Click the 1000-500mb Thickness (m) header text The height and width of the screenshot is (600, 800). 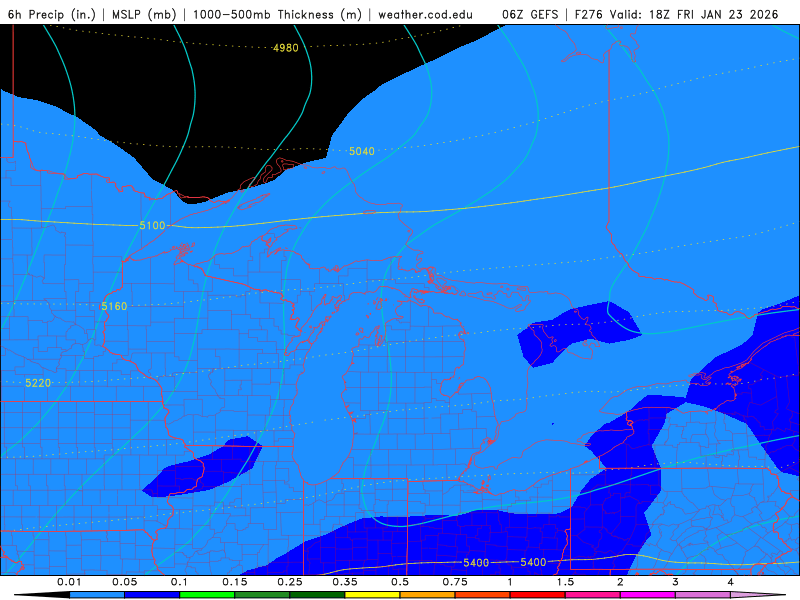pos(277,14)
